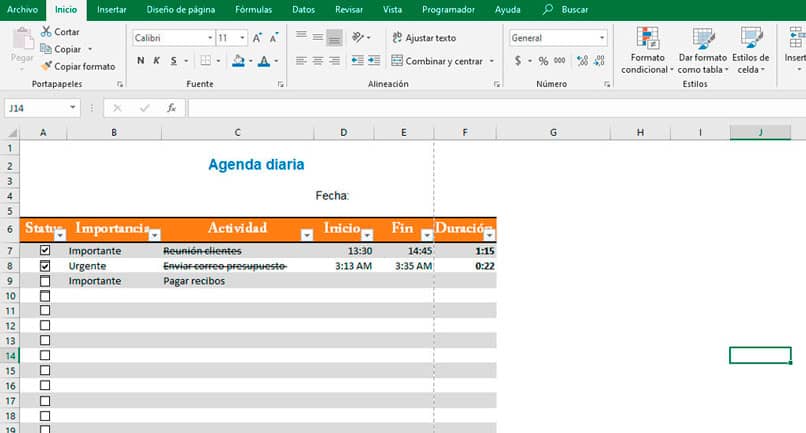Viewport: 806px width, 433px height.
Task: Click Ajustar texto button
Action: pos(424,38)
